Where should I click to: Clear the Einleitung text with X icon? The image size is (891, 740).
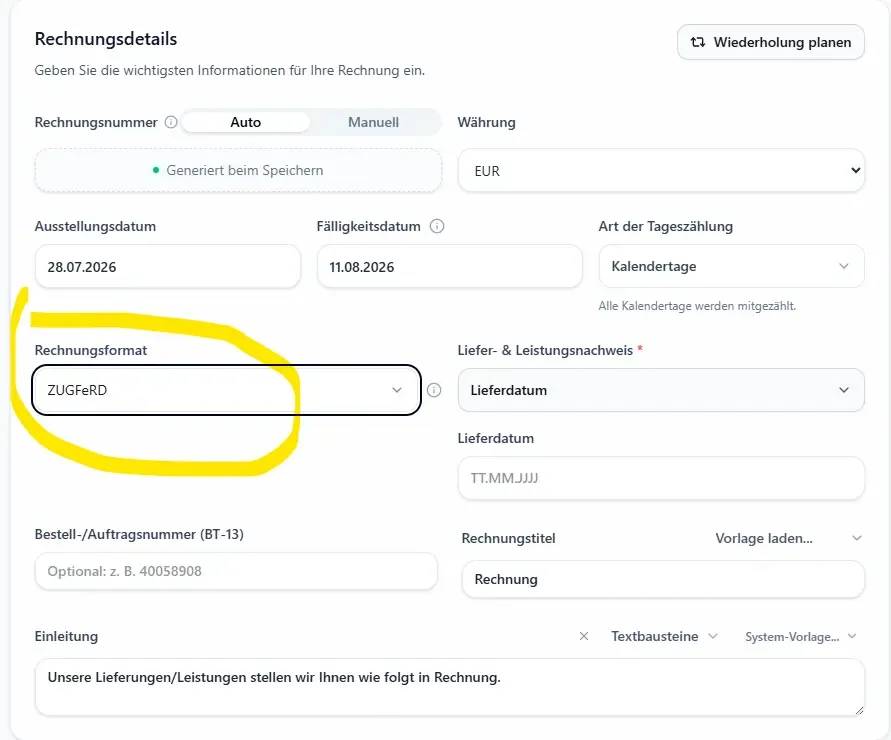[x=584, y=636]
